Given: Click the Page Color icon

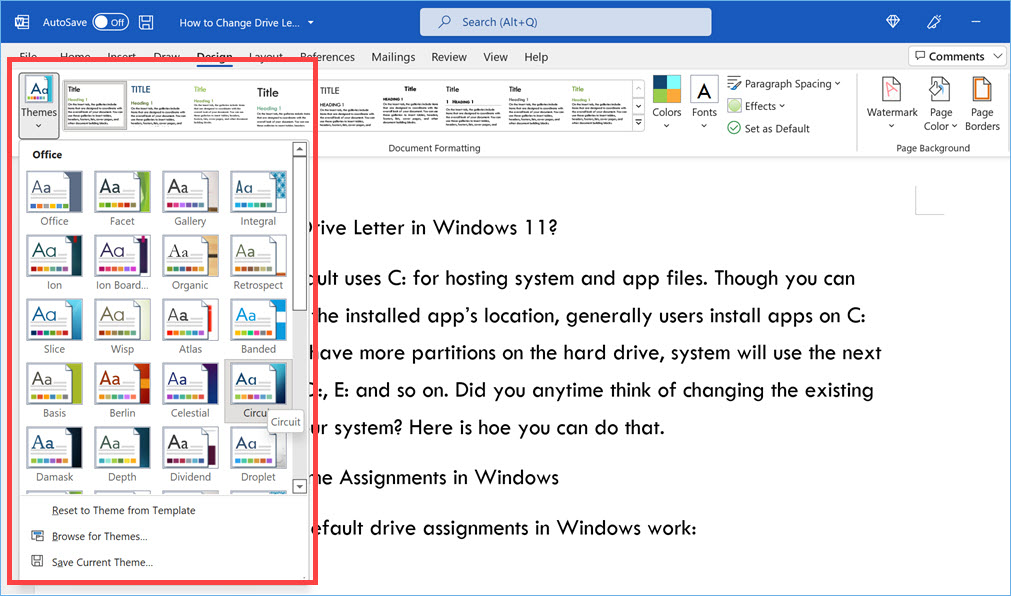Looking at the screenshot, I should 939,103.
